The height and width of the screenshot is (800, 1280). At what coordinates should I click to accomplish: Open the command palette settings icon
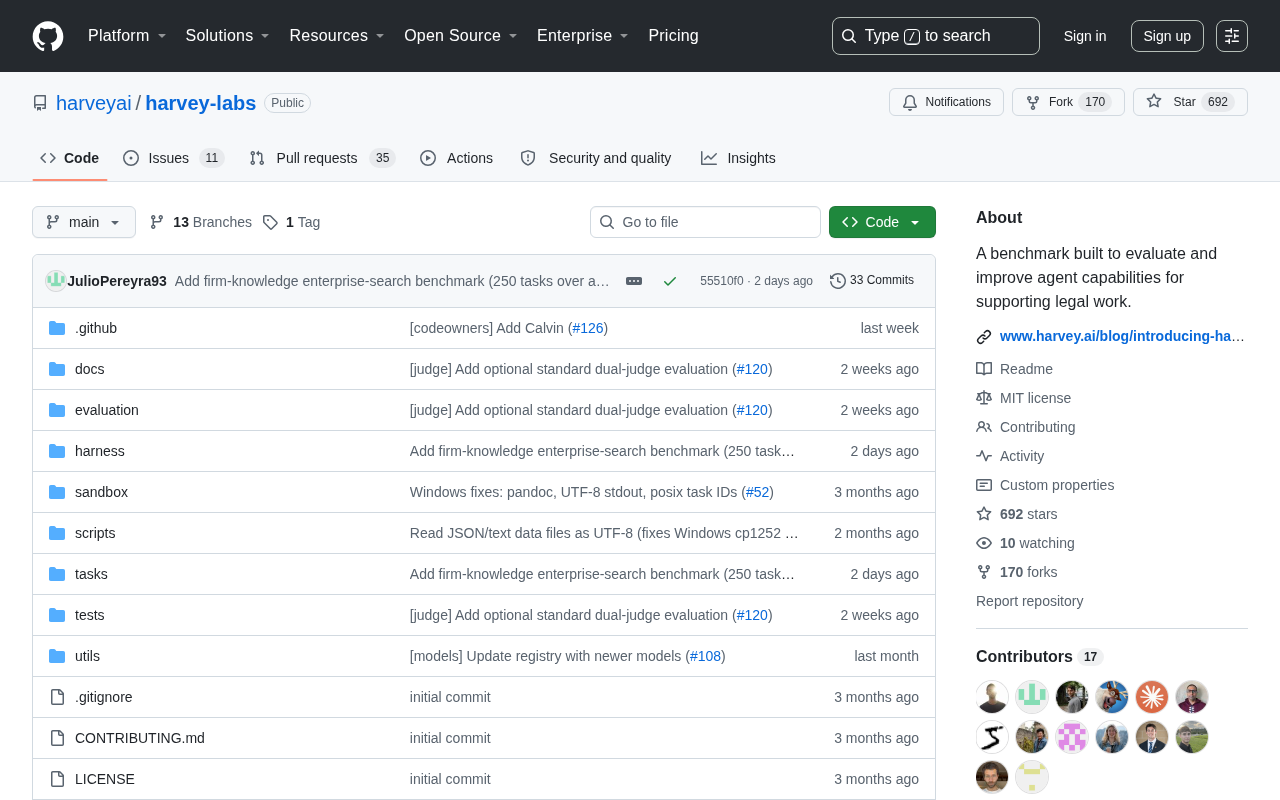point(1232,36)
